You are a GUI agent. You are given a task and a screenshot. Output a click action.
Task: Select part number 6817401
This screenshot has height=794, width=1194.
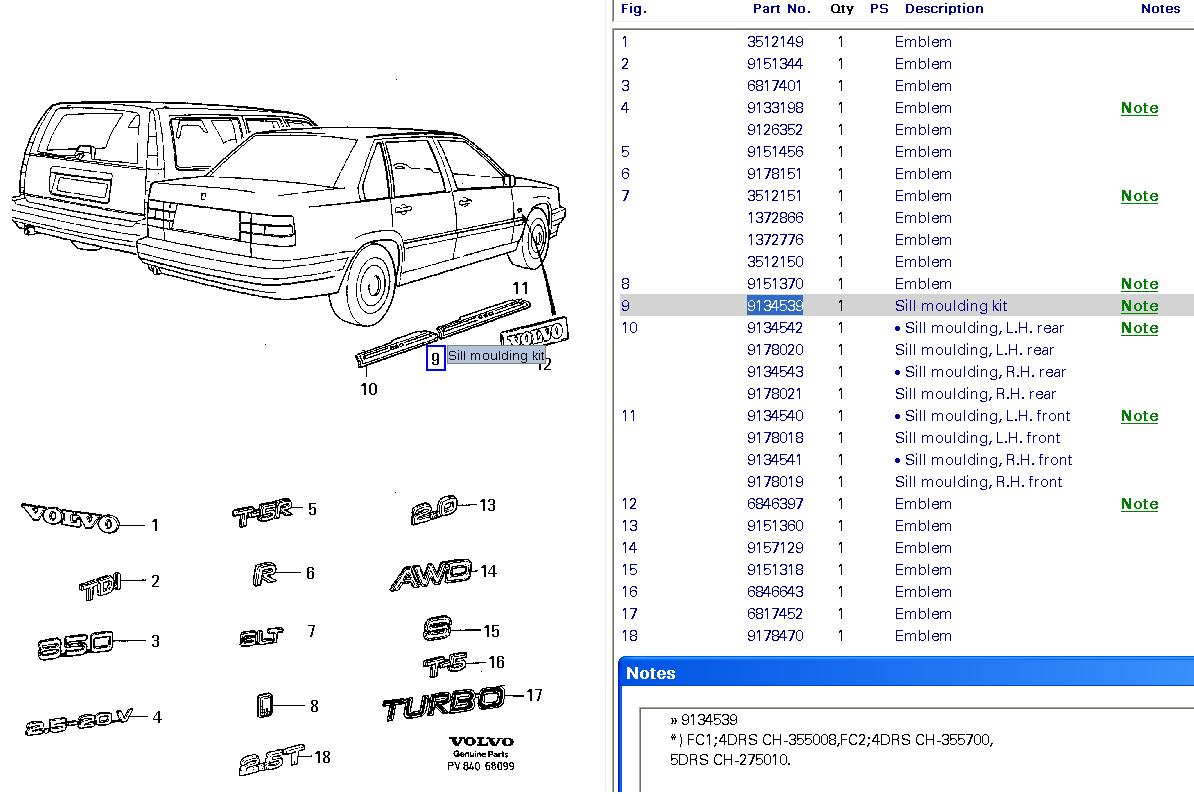tap(774, 86)
